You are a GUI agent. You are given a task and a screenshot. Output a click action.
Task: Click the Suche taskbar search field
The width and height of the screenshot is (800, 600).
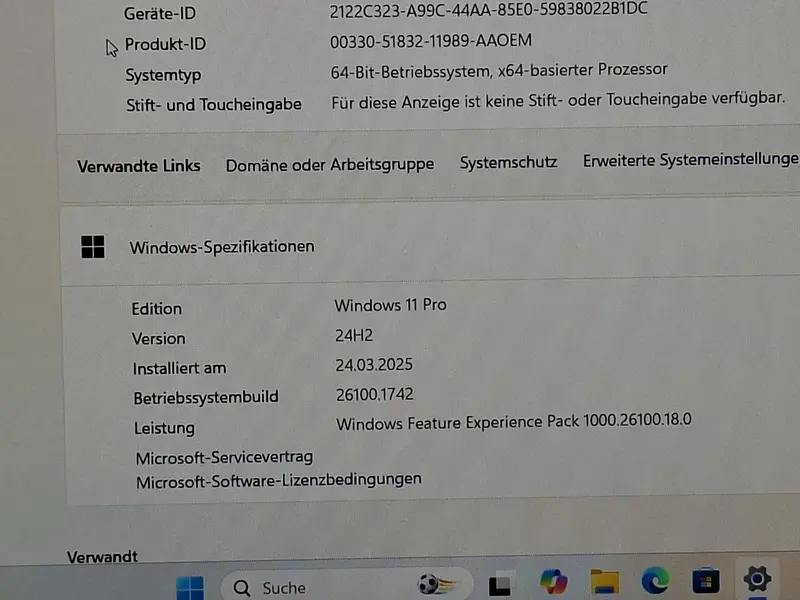(347, 586)
